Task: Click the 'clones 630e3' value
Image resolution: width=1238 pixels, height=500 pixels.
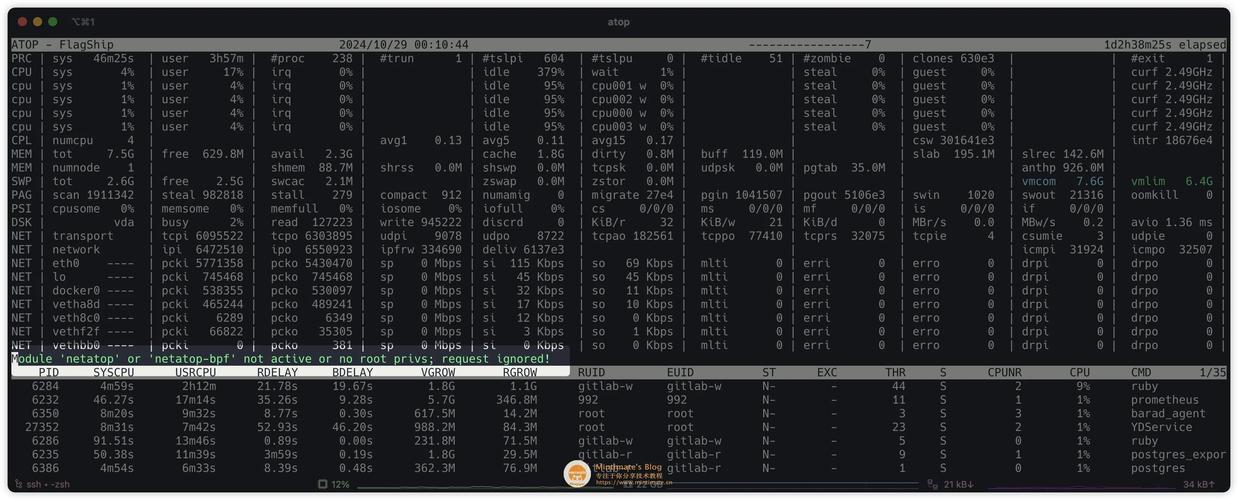Action: [953, 58]
